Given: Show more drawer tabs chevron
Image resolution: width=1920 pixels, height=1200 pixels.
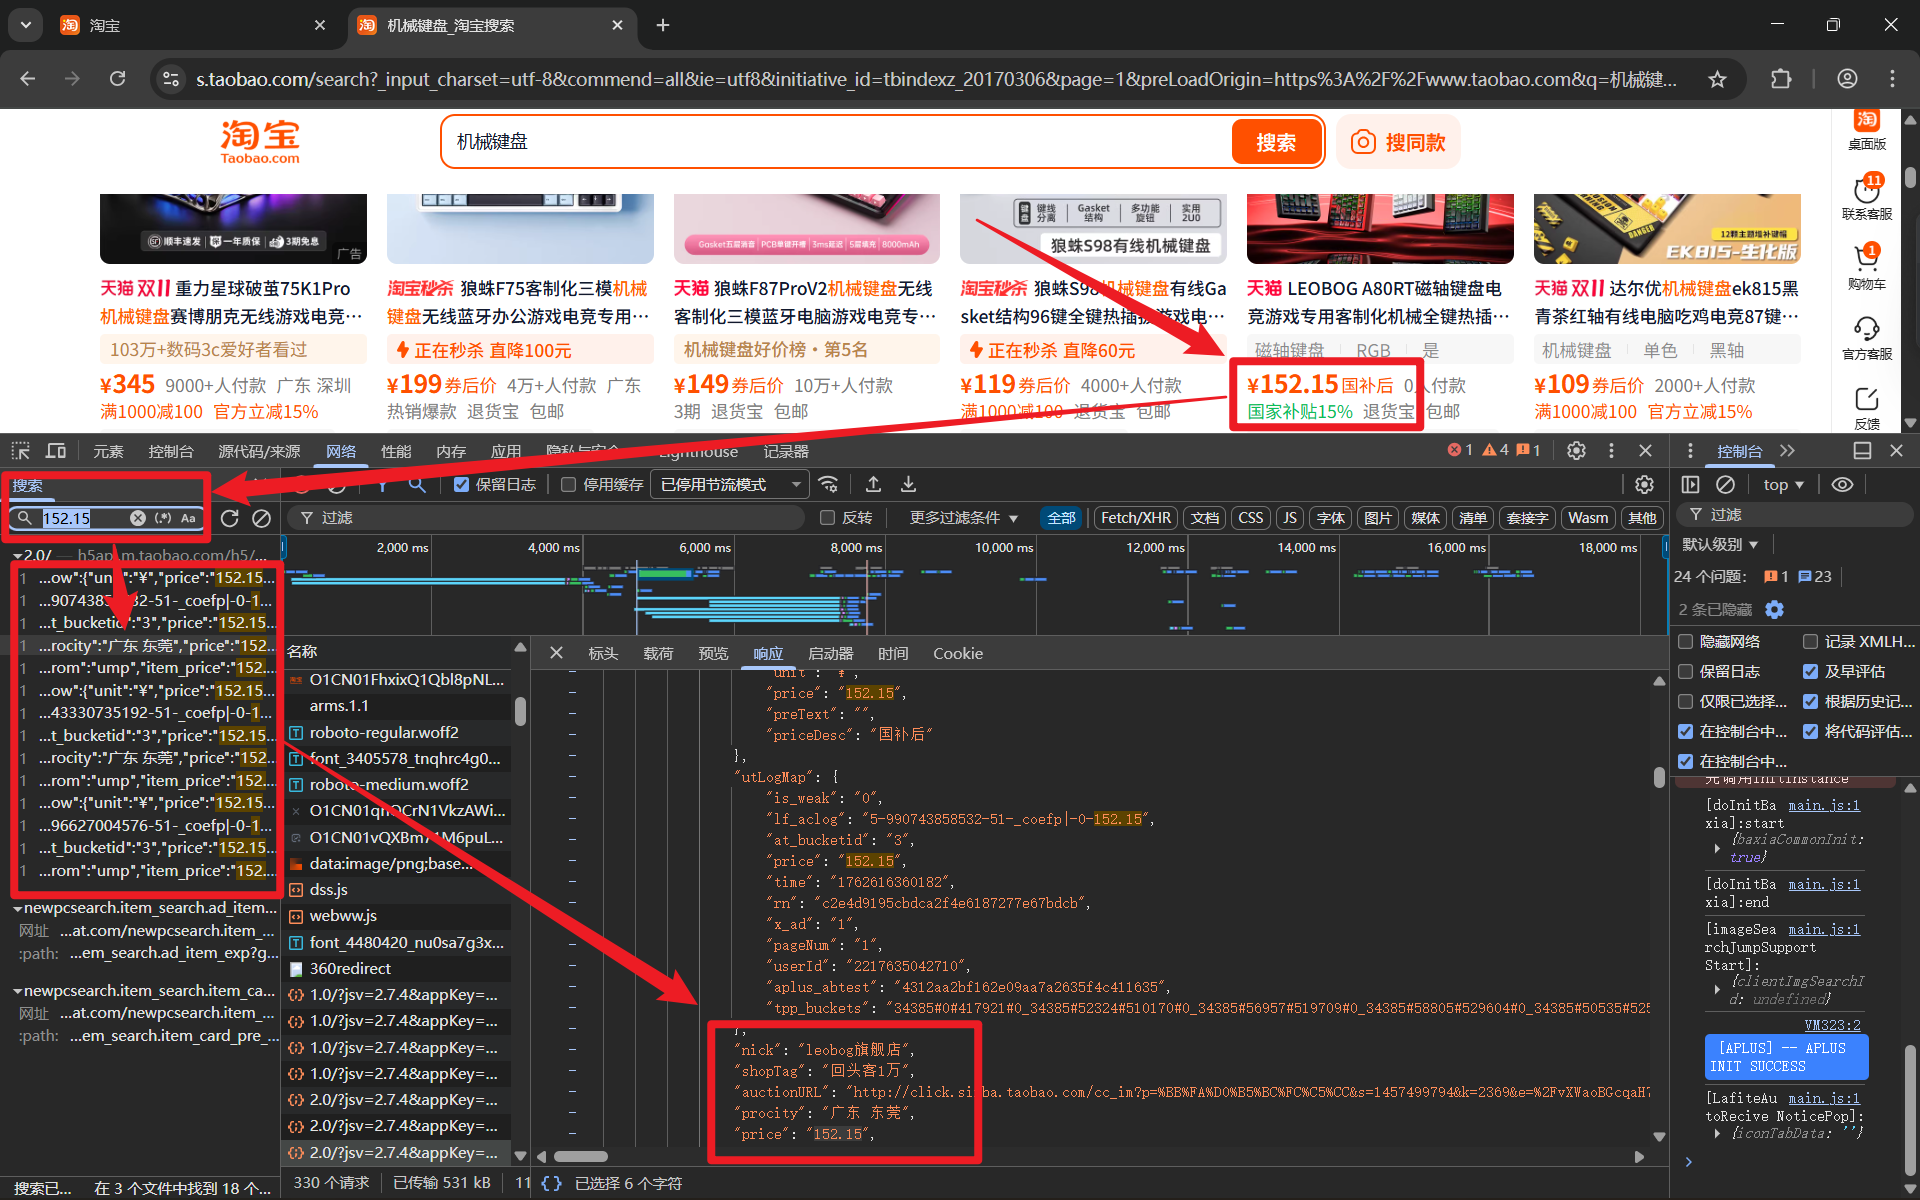Looking at the screenshot, I should 1787,451.
